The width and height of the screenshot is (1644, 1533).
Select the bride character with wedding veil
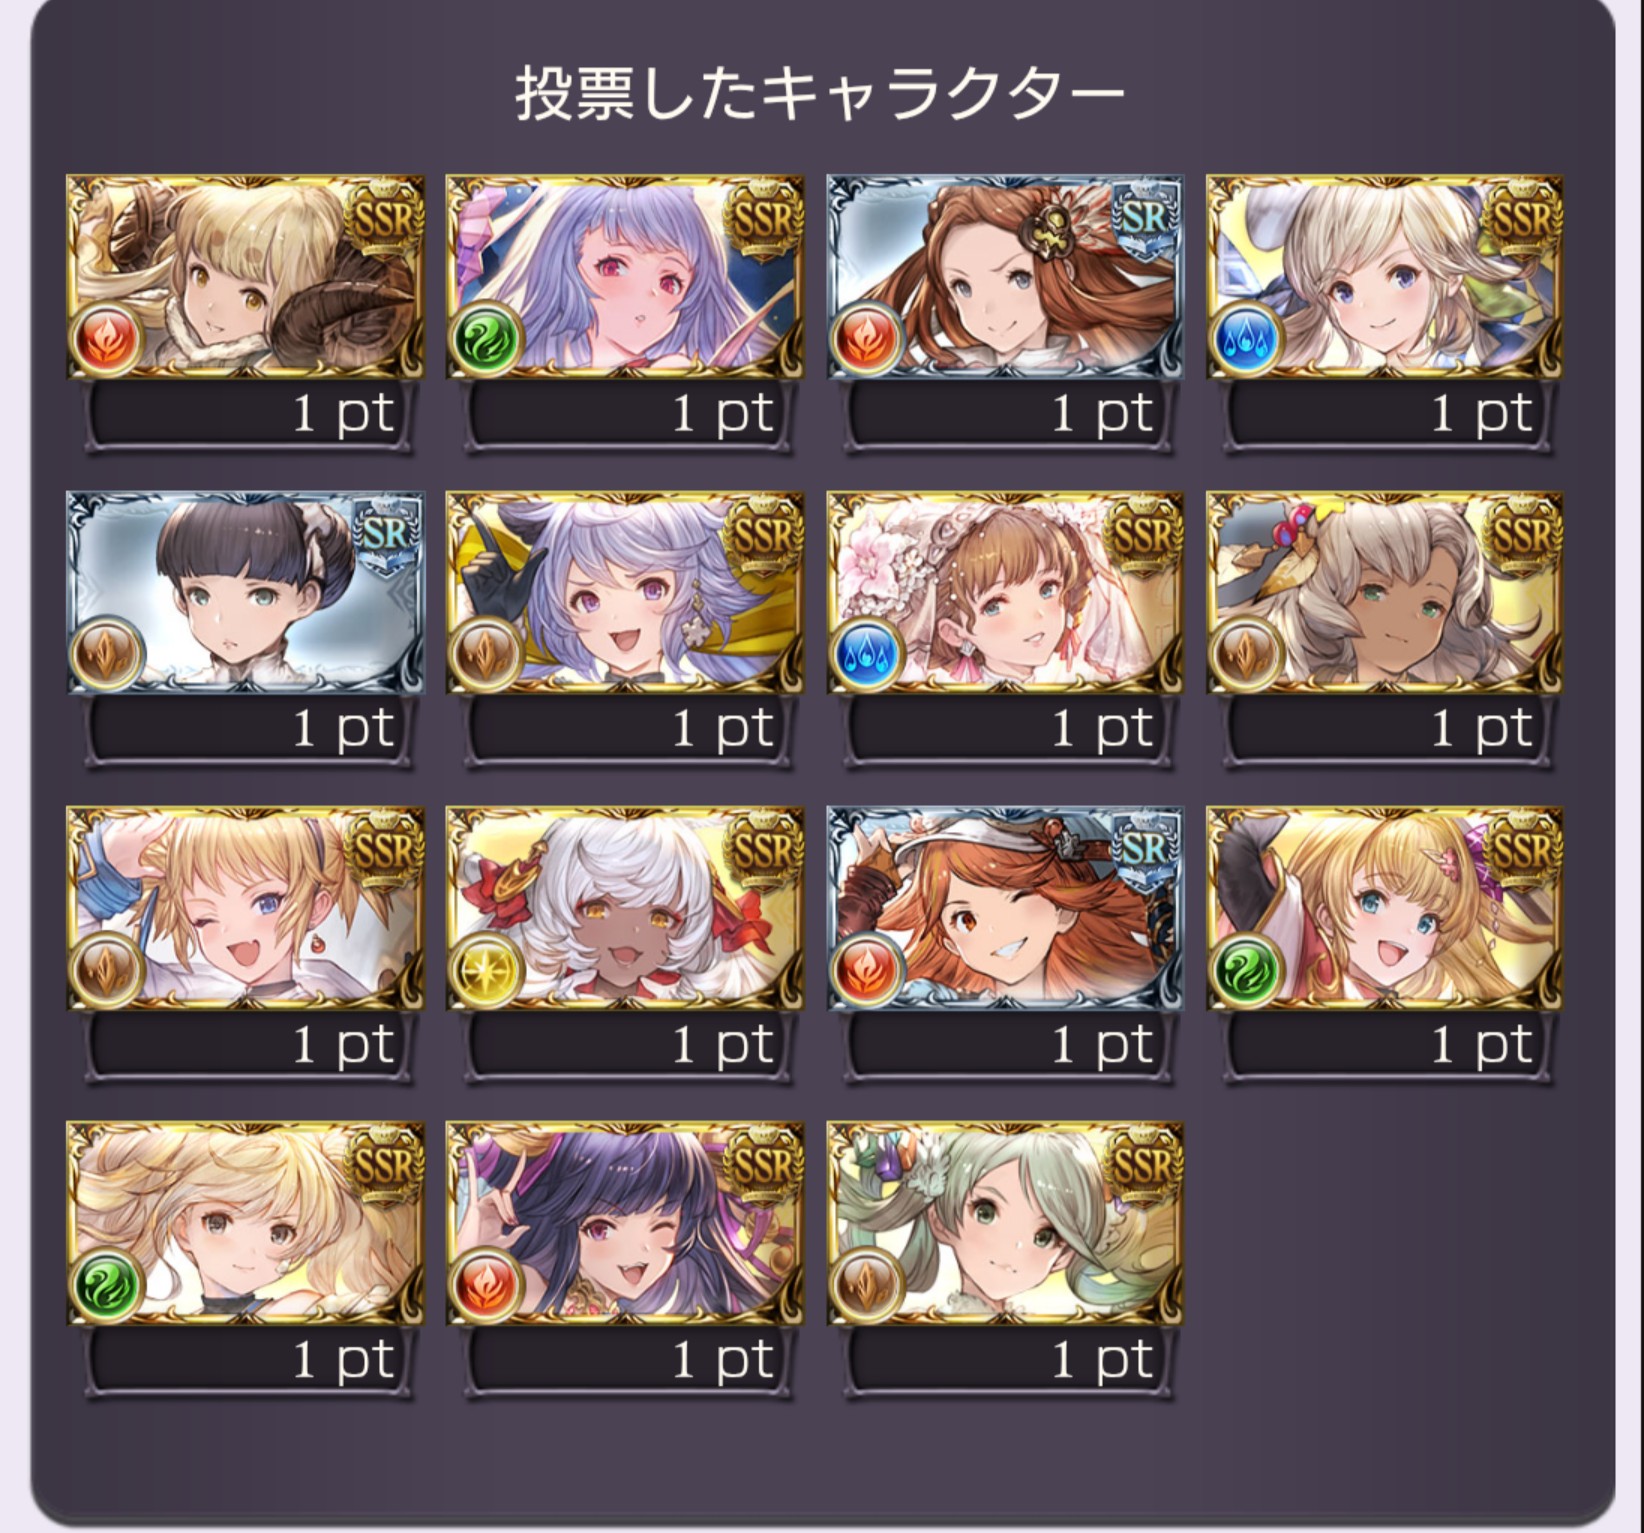click(1004, 592)
